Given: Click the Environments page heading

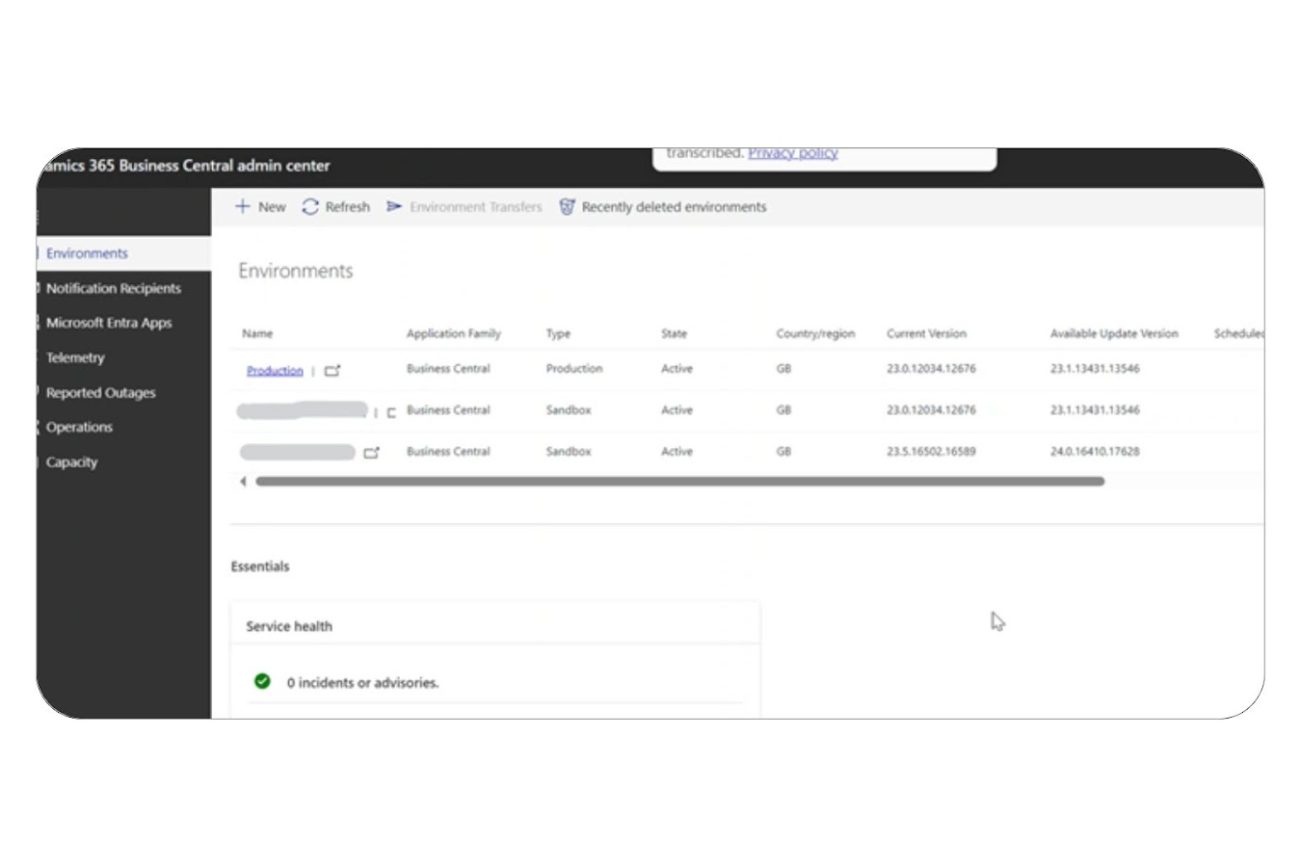Looking at the screenshot, I should point(295,271).
